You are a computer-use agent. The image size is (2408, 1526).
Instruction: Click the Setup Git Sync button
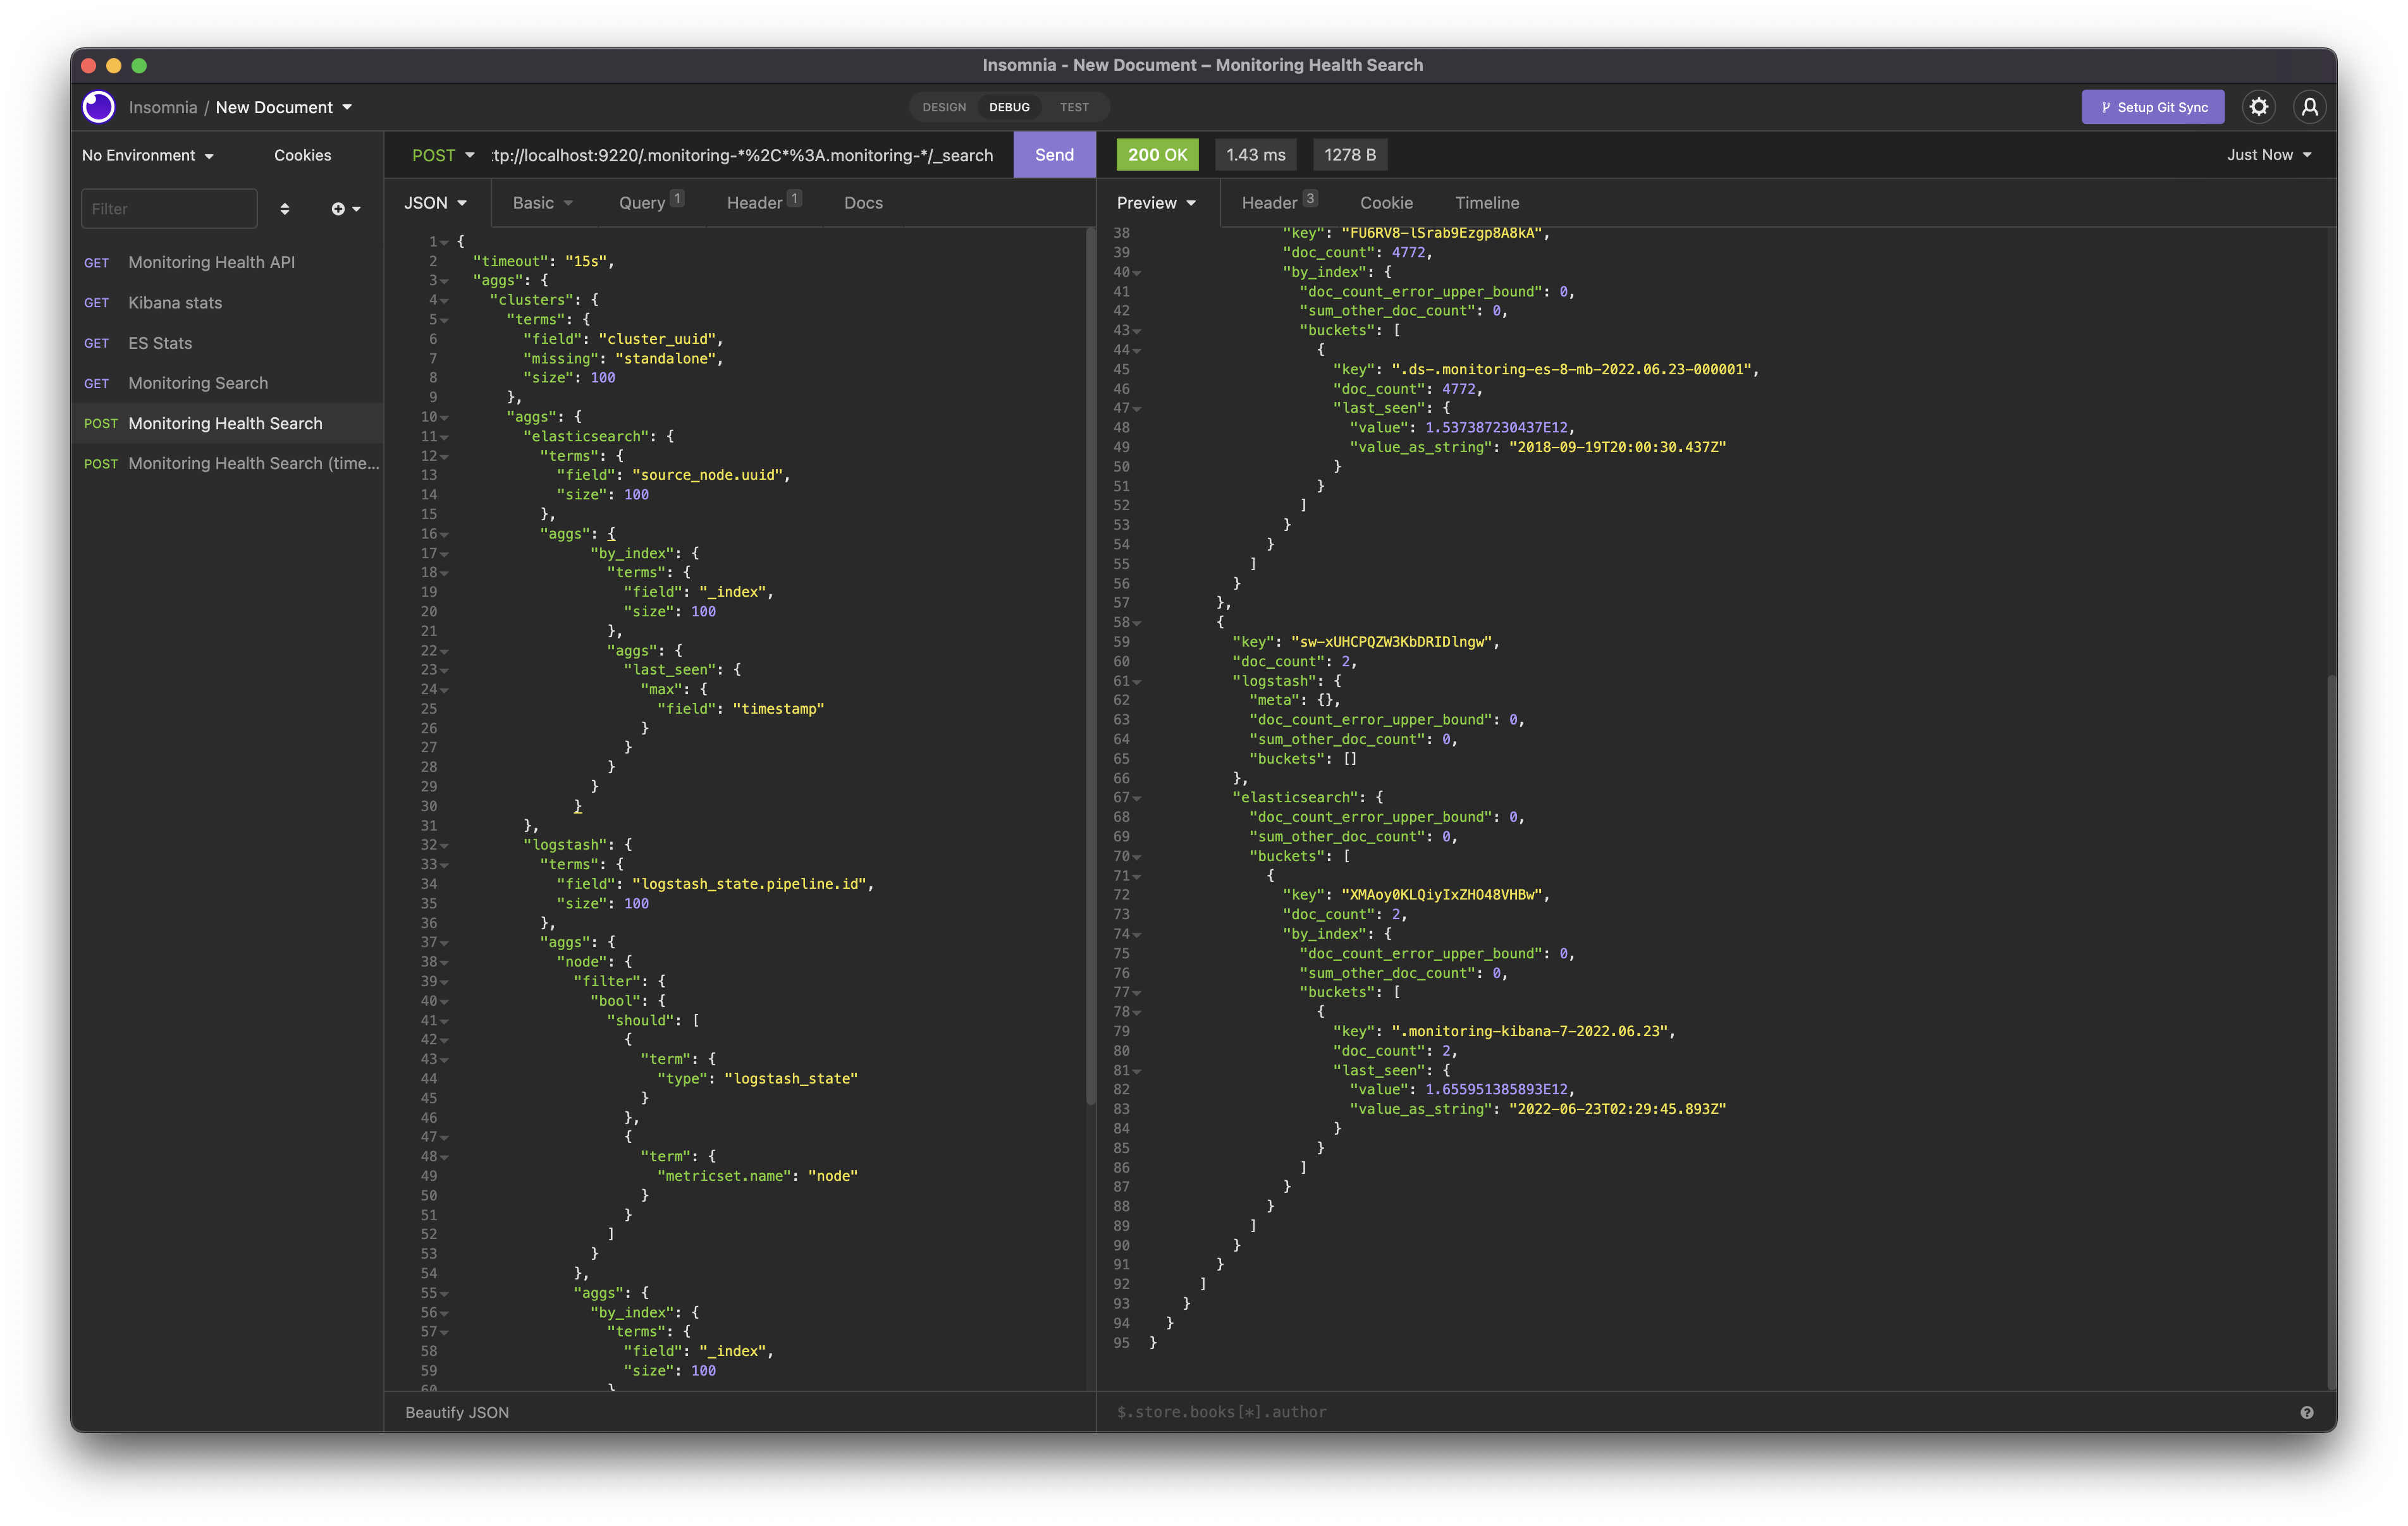click(x=2152, y=107)
